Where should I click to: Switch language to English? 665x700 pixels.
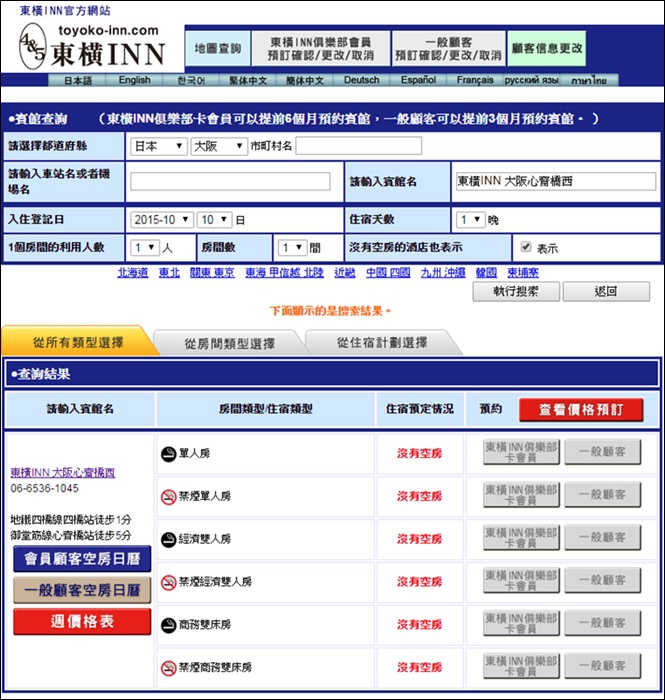(134, 80)
